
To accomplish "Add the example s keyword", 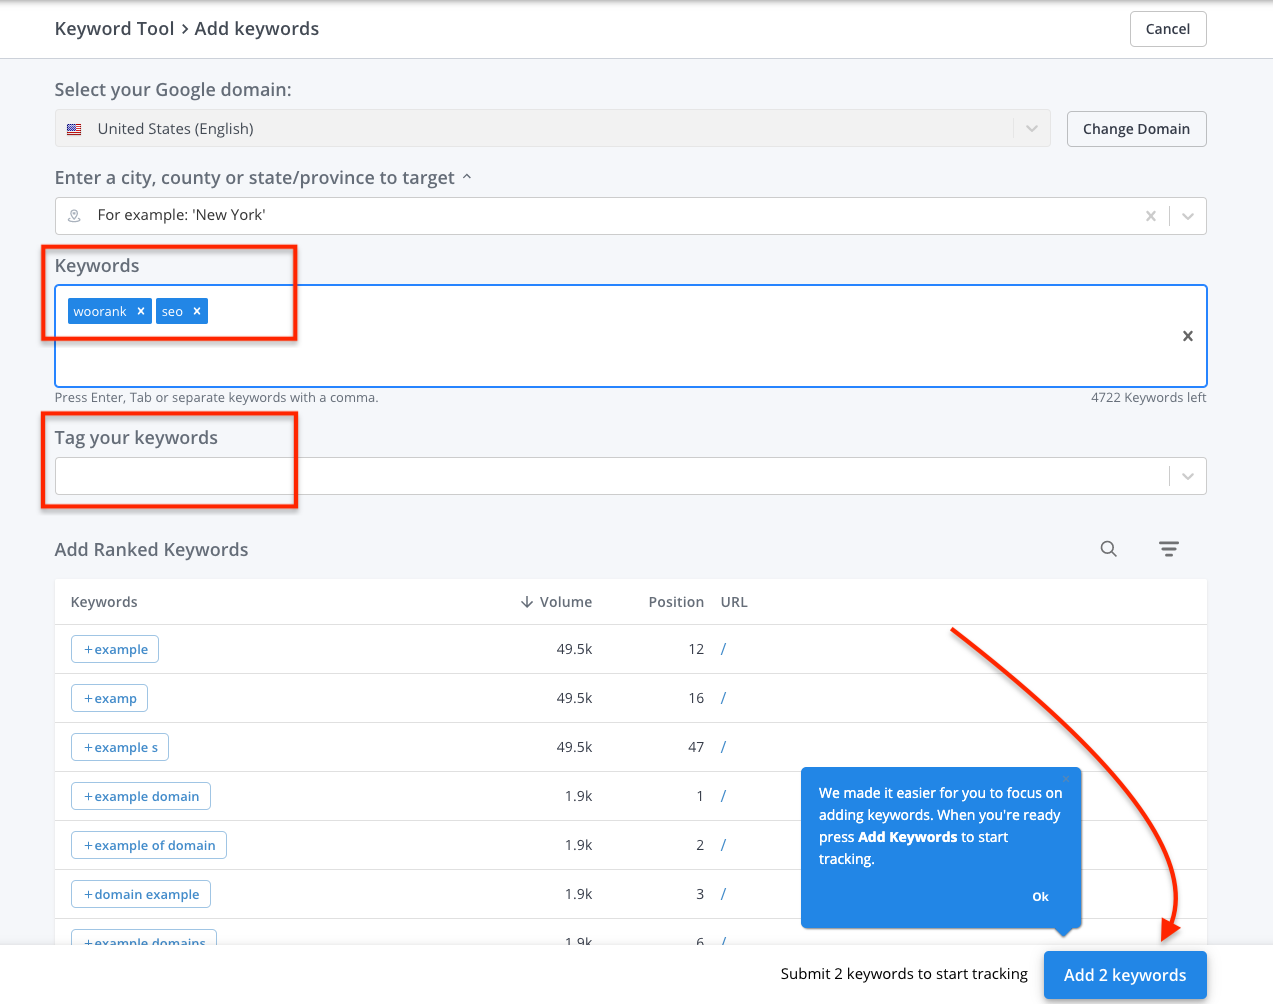I will coord(120,747).
